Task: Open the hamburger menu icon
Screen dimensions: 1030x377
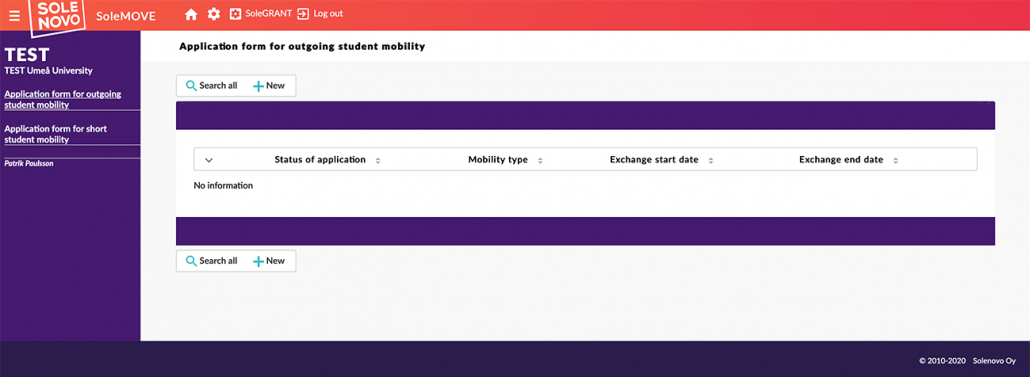Action: tap(14, 16)
